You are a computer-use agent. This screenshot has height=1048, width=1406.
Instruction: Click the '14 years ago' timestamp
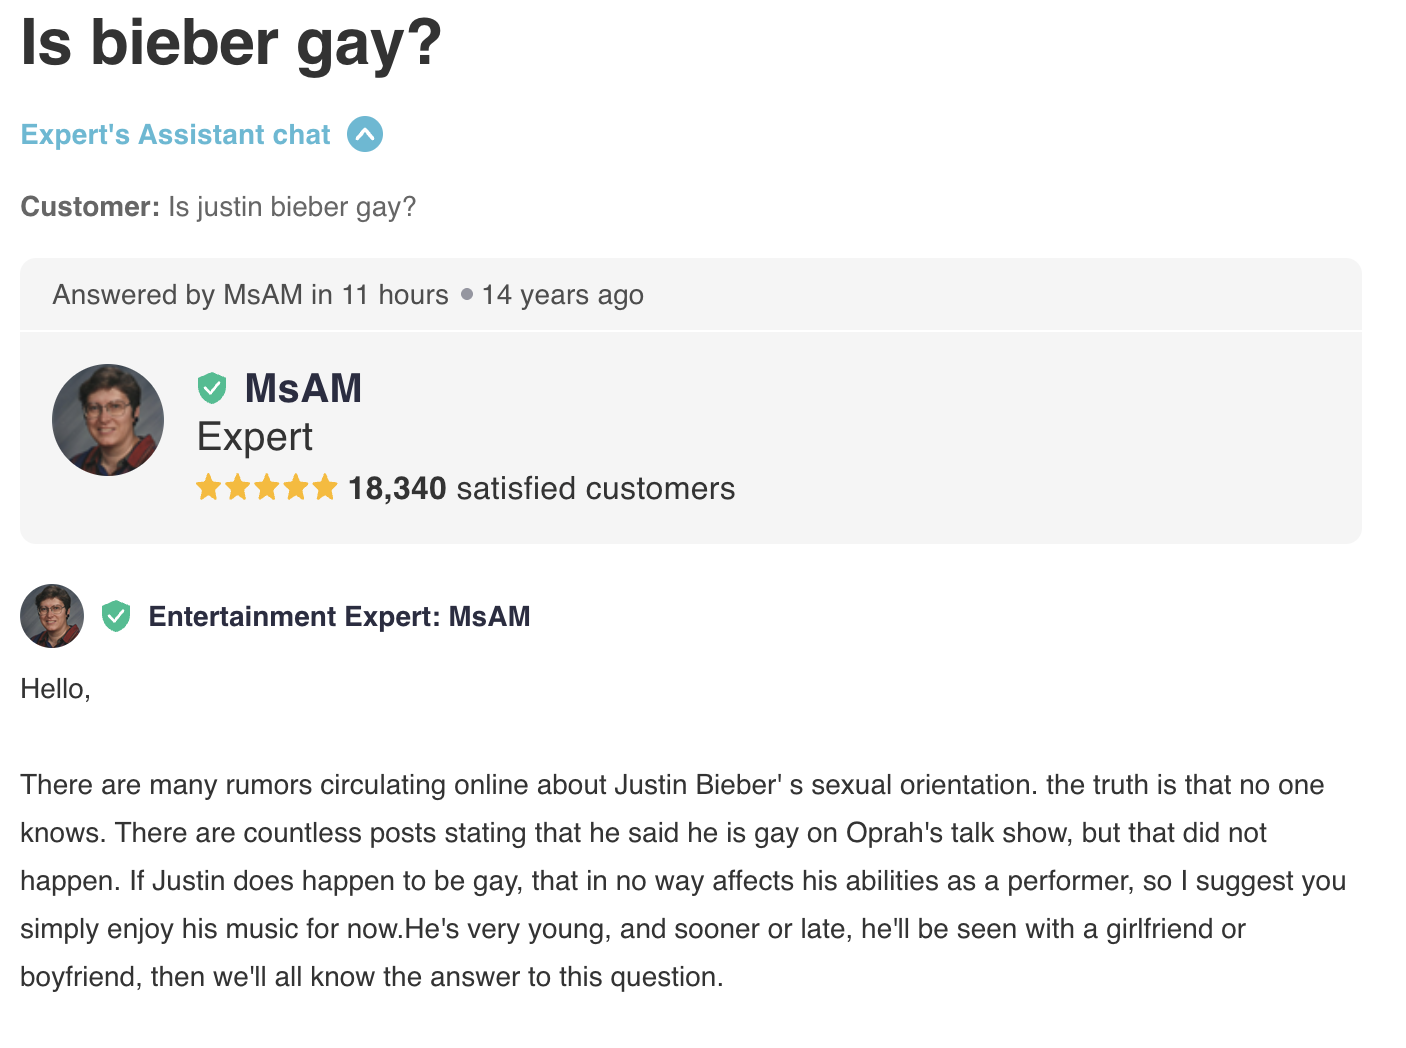coord(563,295)
